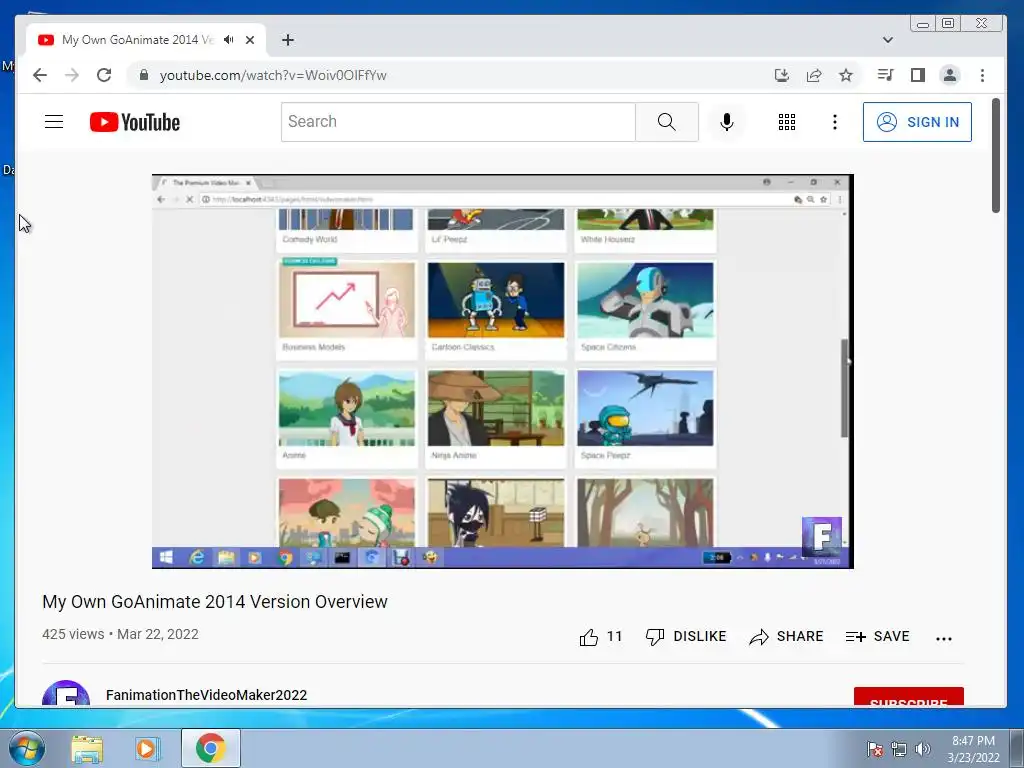Click the video player area
Image resolution: width=1024 pixels, height=768 pixels.
click(x=502, y=371)
